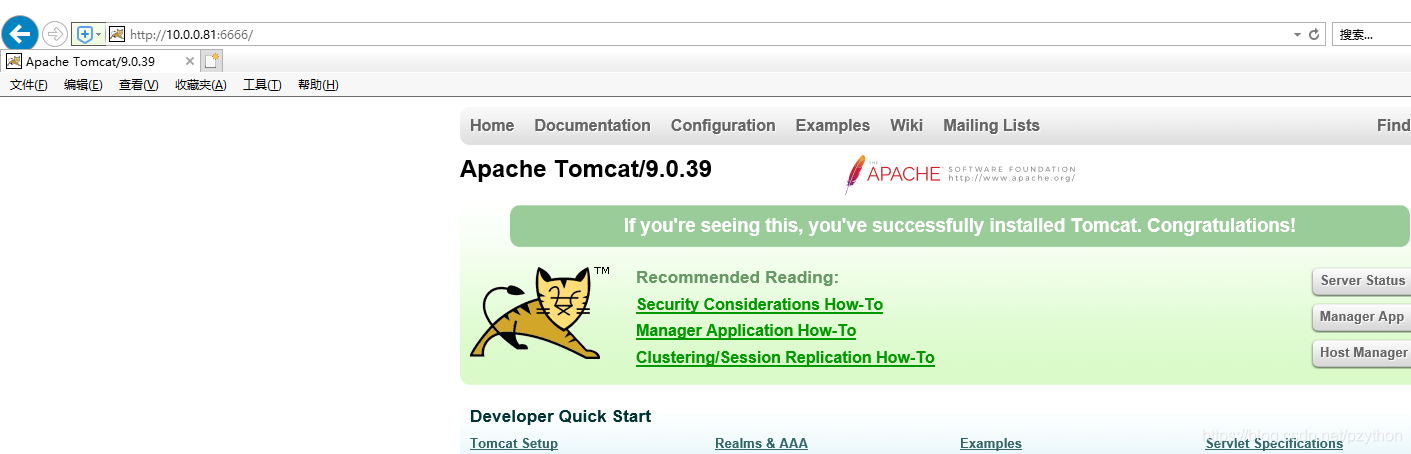Viewport: 1411px width, 454px height.
Task: Open the Mailing Lists nav link
Action: (x=991, y=125)
